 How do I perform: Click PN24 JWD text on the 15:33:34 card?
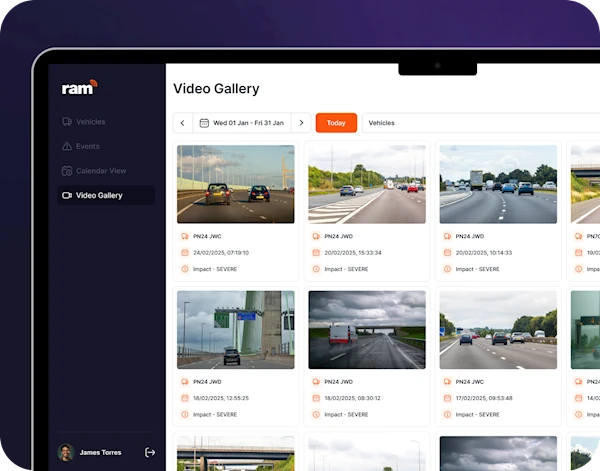pyautogui.click(x=339, y=236)
